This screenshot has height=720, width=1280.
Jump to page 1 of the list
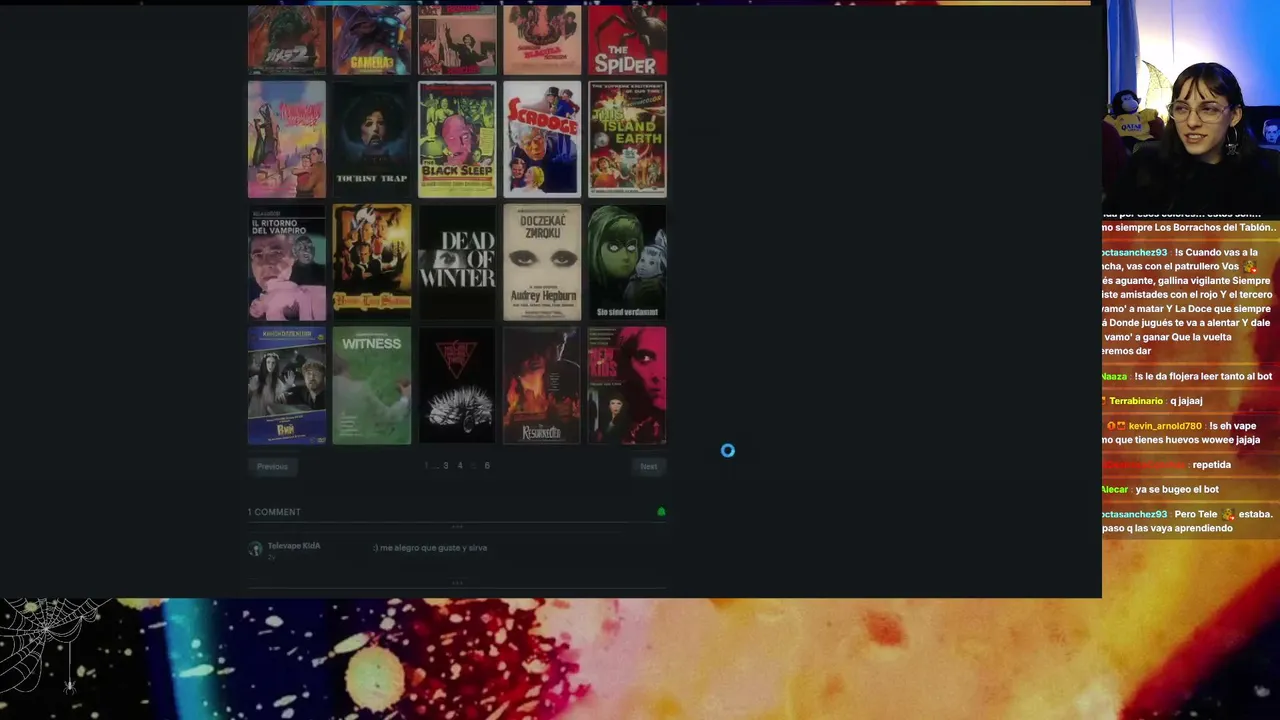click(426, 466)
